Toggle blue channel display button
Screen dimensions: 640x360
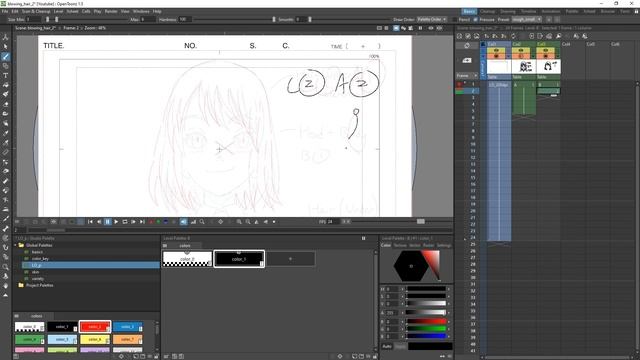click(166, 222)
